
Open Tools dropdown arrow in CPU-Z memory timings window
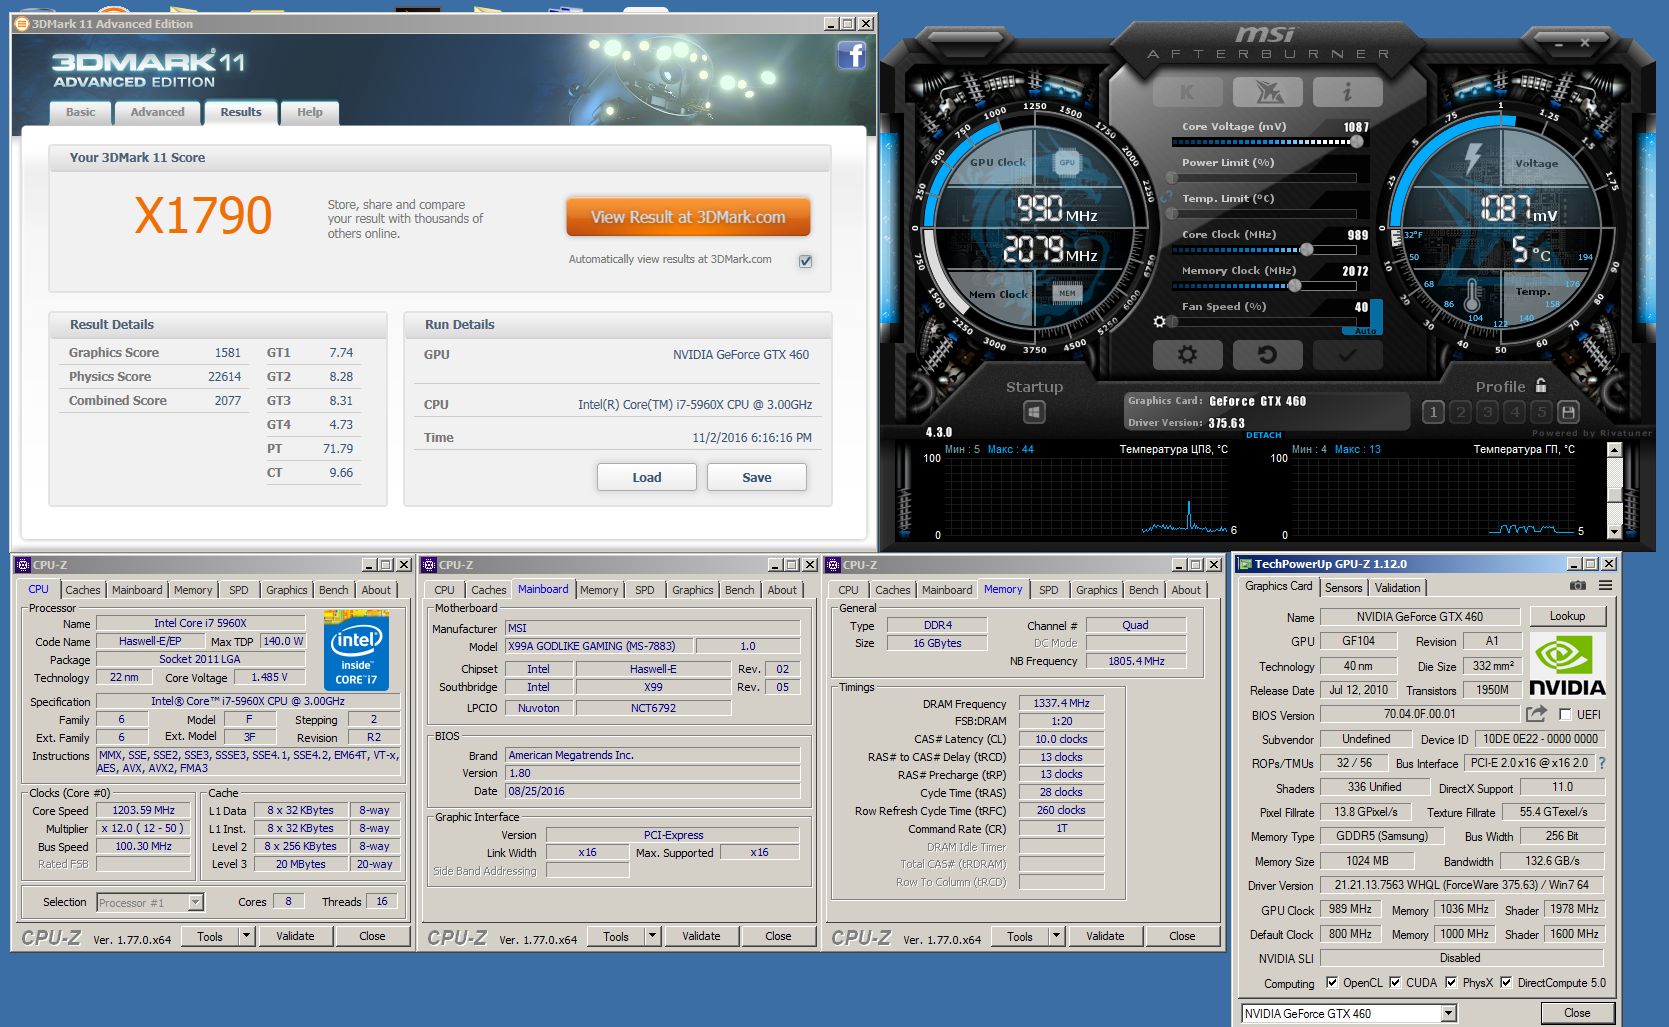pos(1056,936)
